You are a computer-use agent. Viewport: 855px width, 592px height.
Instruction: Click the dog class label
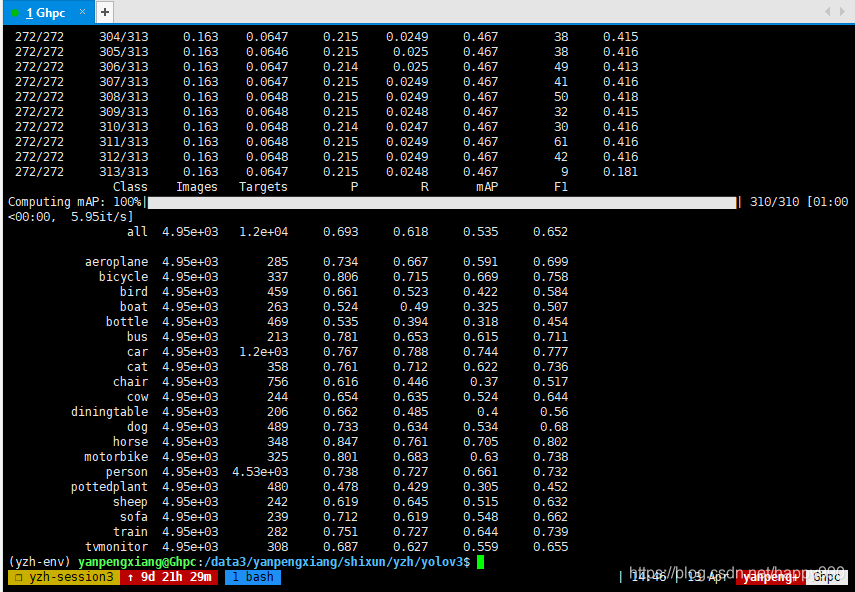(x=137, y=427)
